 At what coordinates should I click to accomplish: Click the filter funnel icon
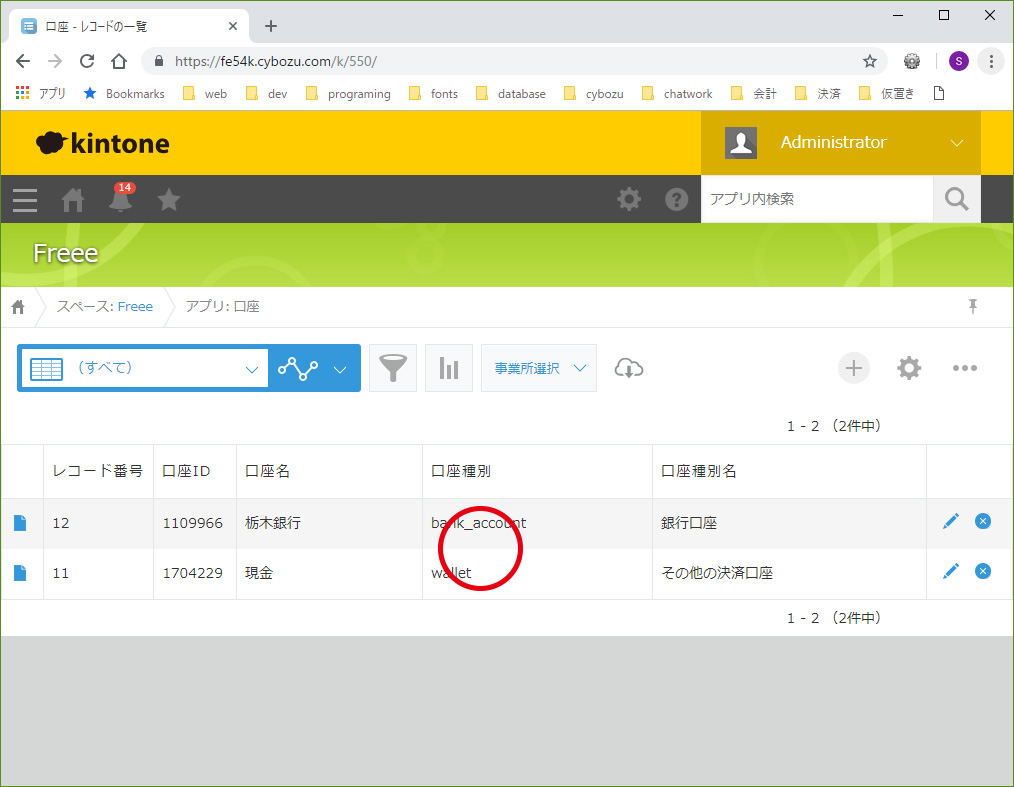point(393,368)
